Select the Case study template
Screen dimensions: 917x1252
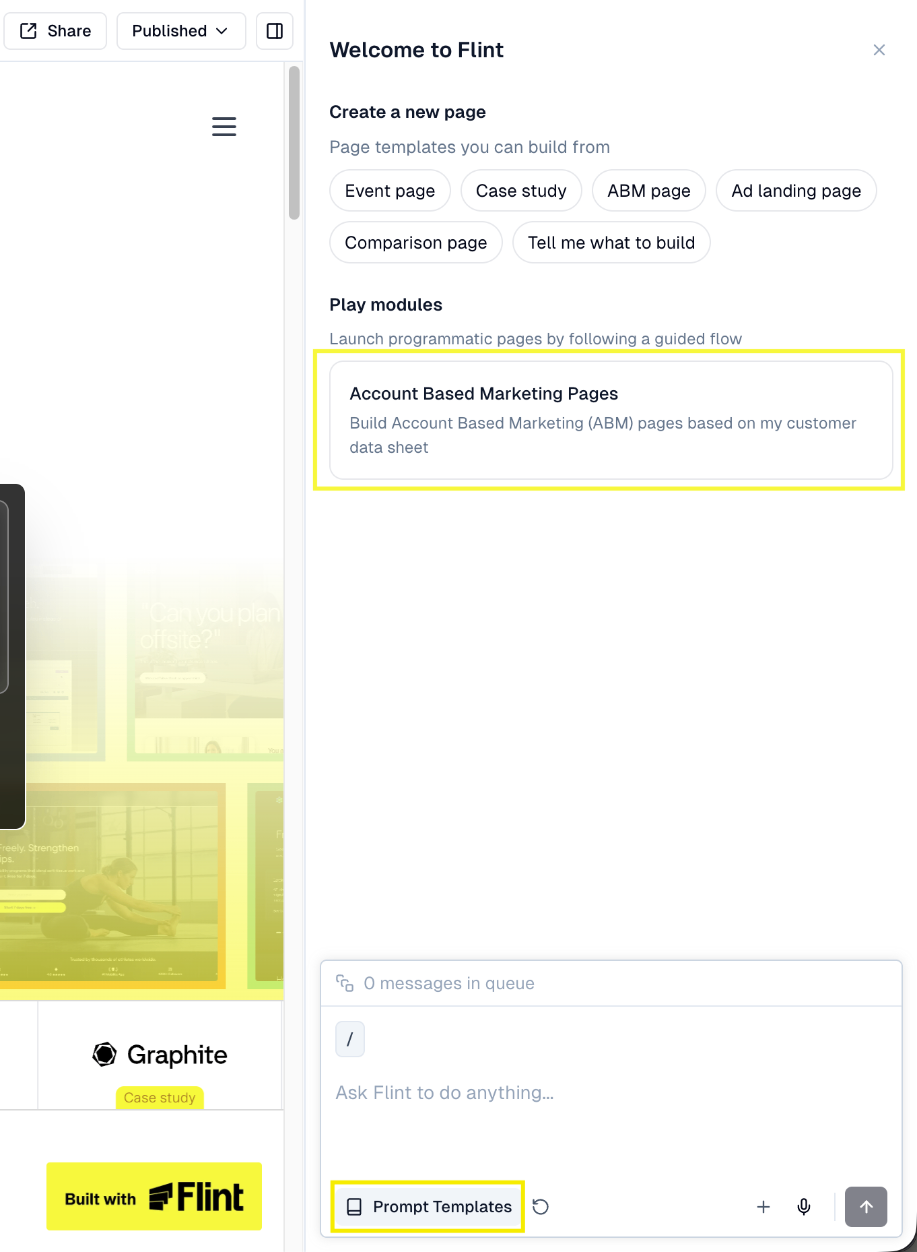(x=521, y=190)
